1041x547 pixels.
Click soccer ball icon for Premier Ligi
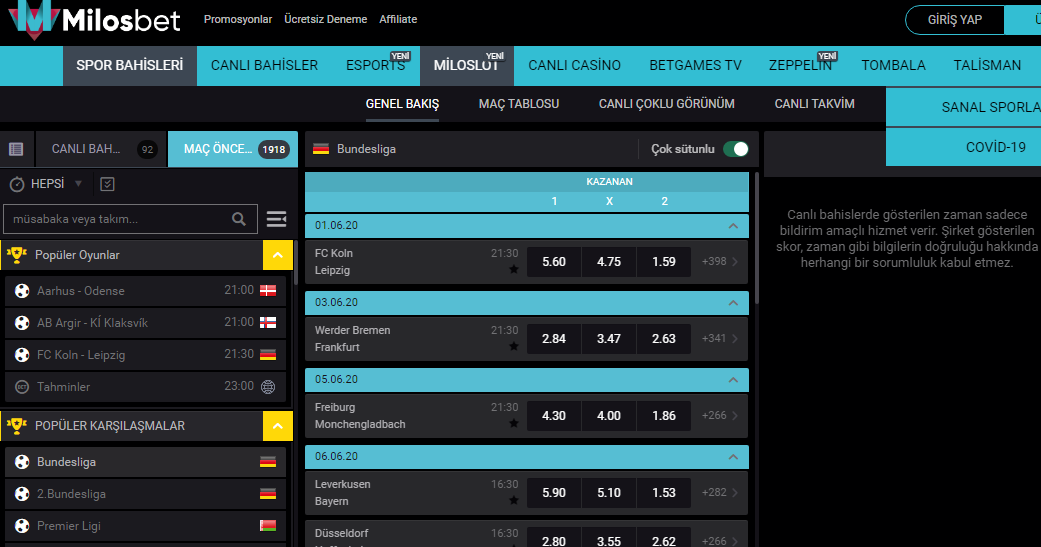22,526
